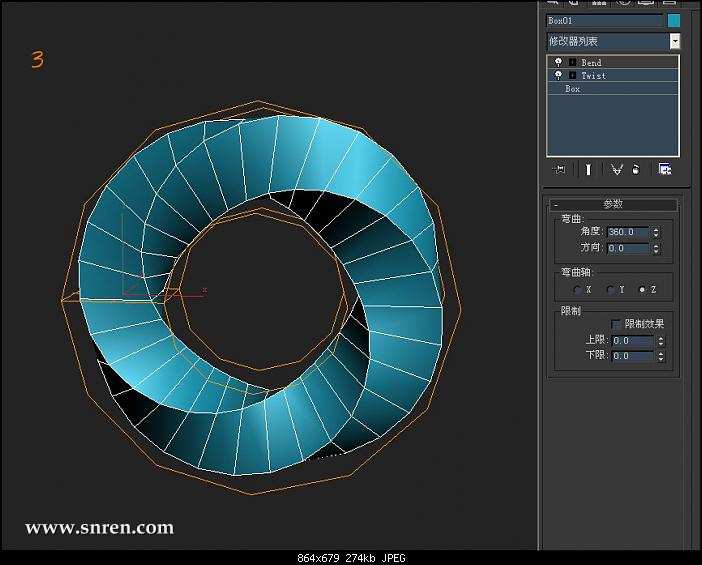Screen dimensions: 702x565
Task: Open Configure Modifier Sets icon
Action: 664,170
